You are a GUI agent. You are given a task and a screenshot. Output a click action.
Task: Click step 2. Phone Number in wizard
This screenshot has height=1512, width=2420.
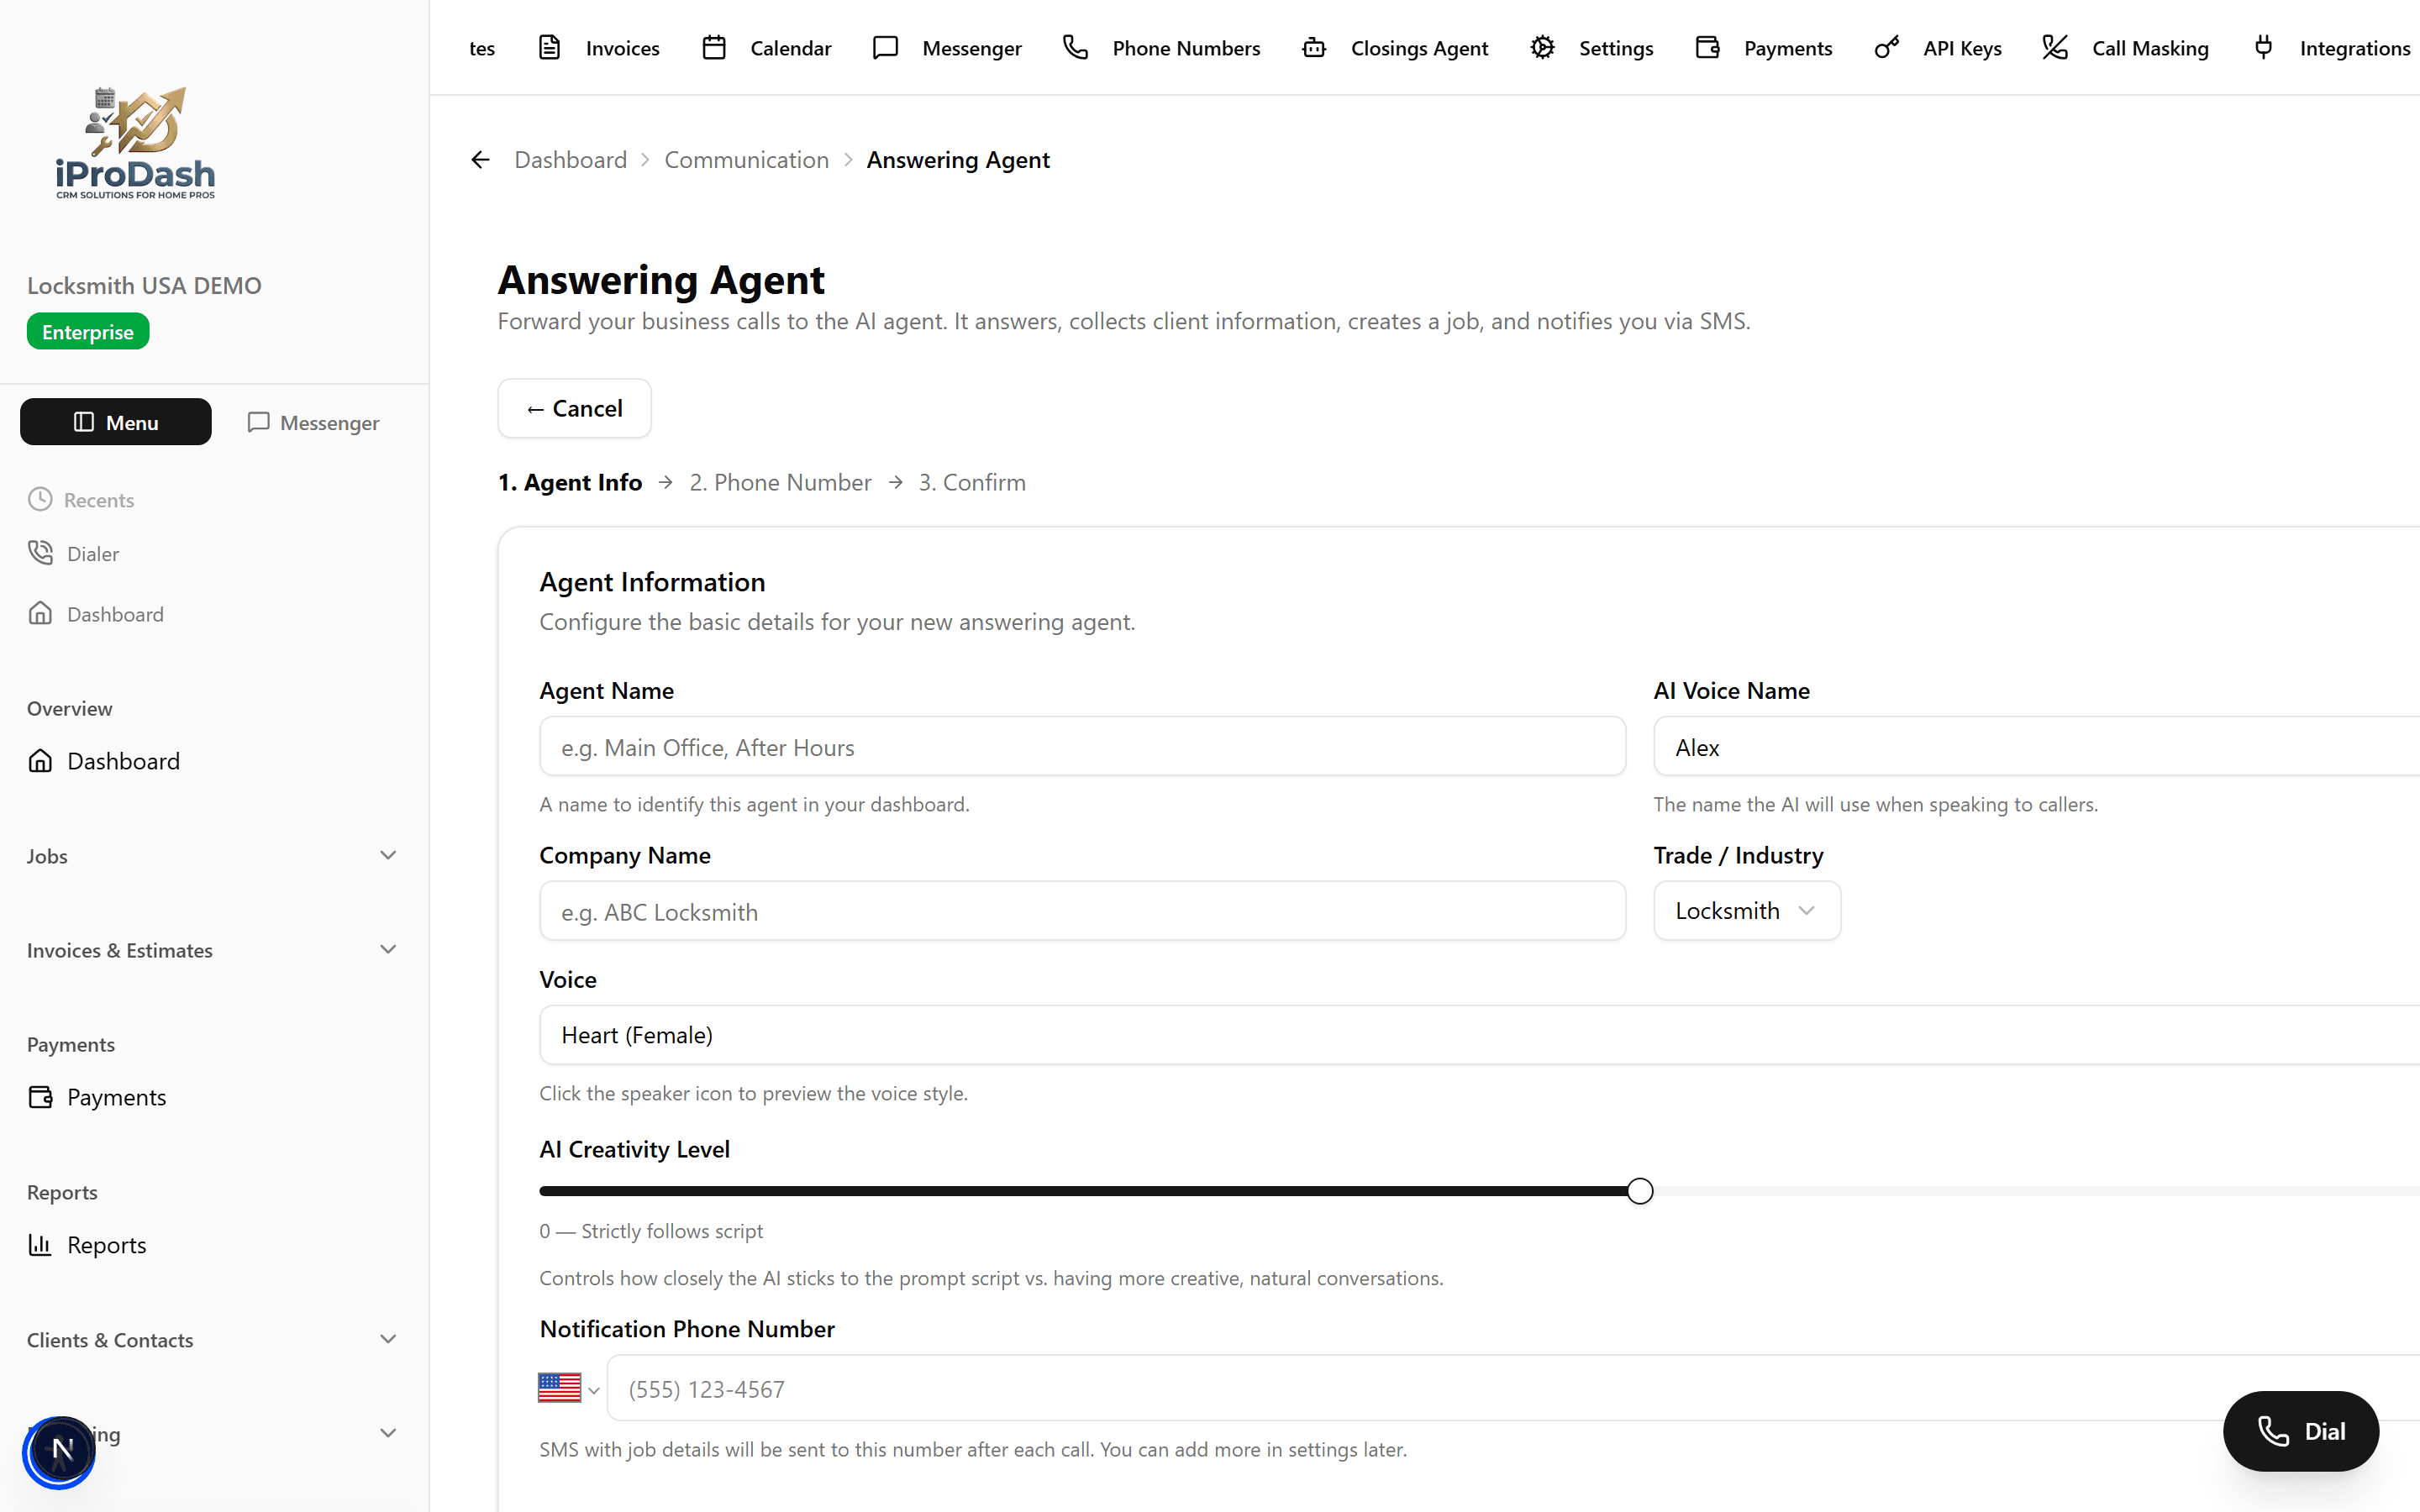[780, 483]
